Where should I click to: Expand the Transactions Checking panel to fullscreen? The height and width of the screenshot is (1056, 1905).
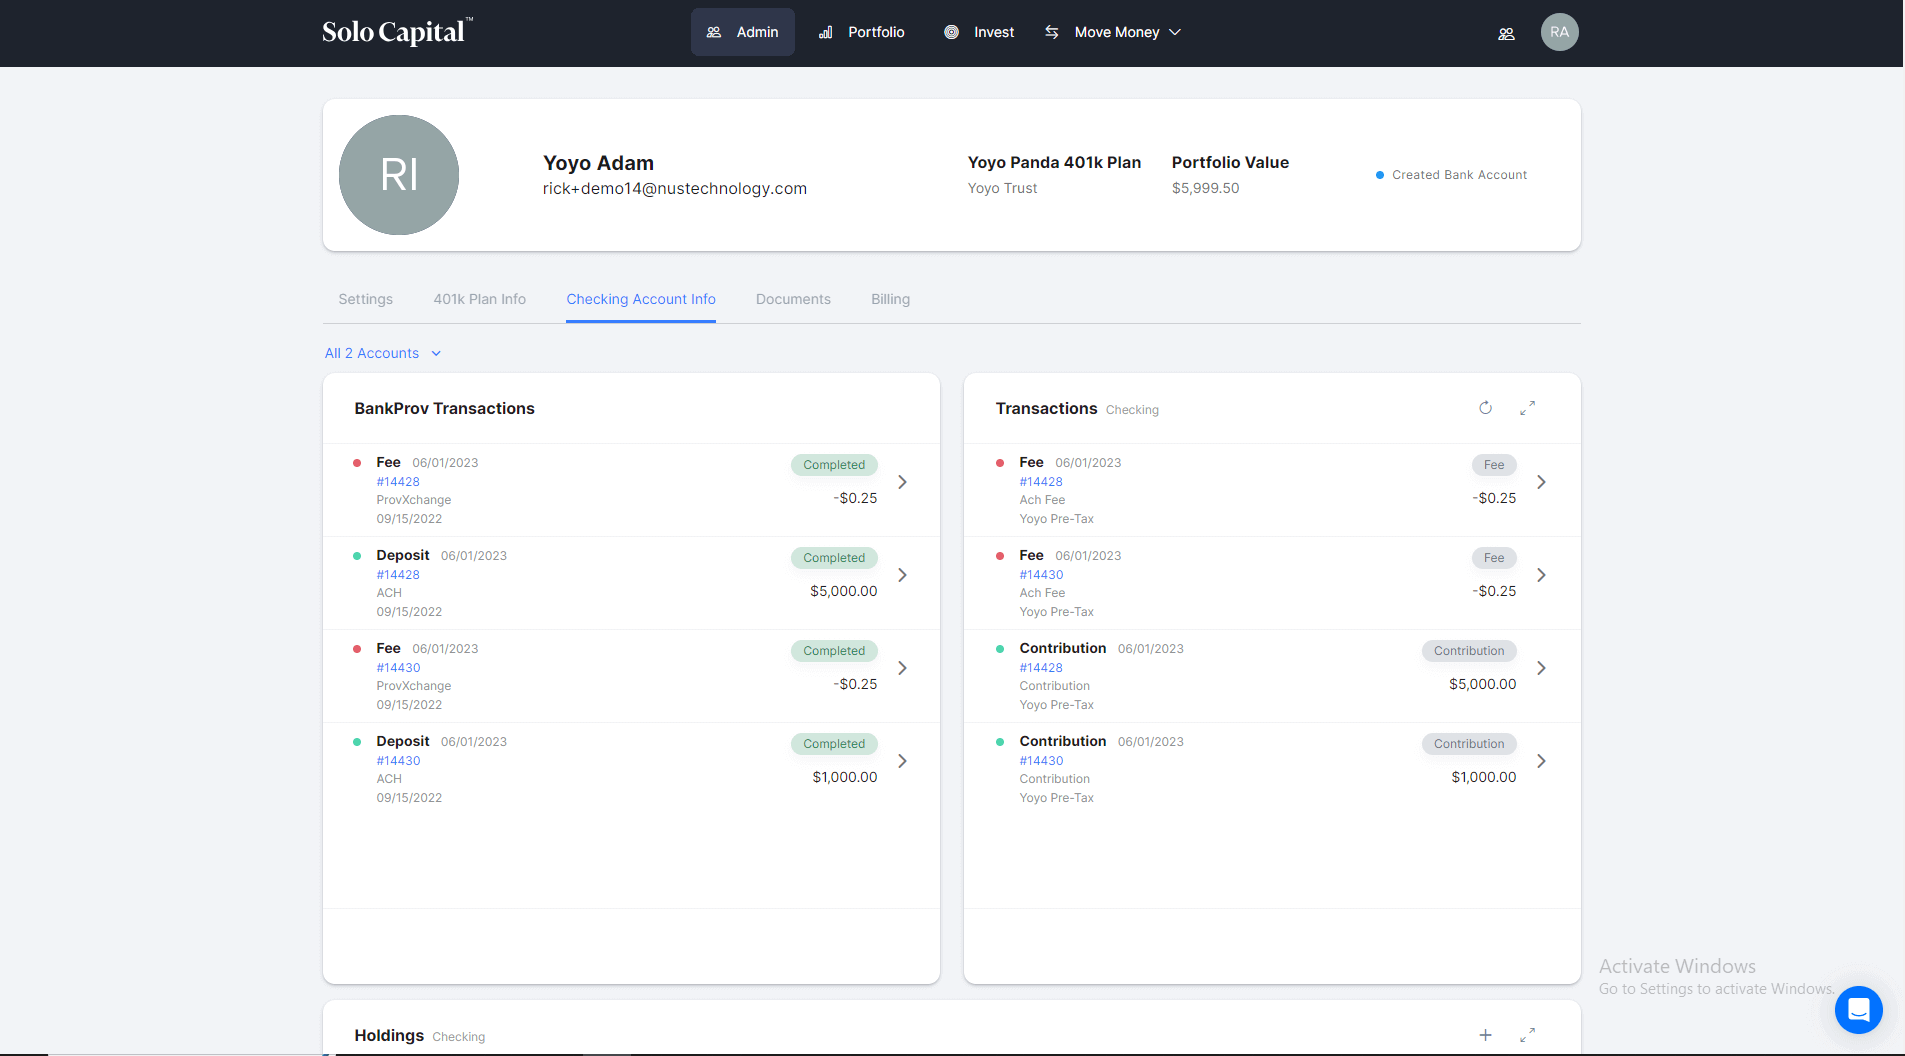(x=1527, y=408)
